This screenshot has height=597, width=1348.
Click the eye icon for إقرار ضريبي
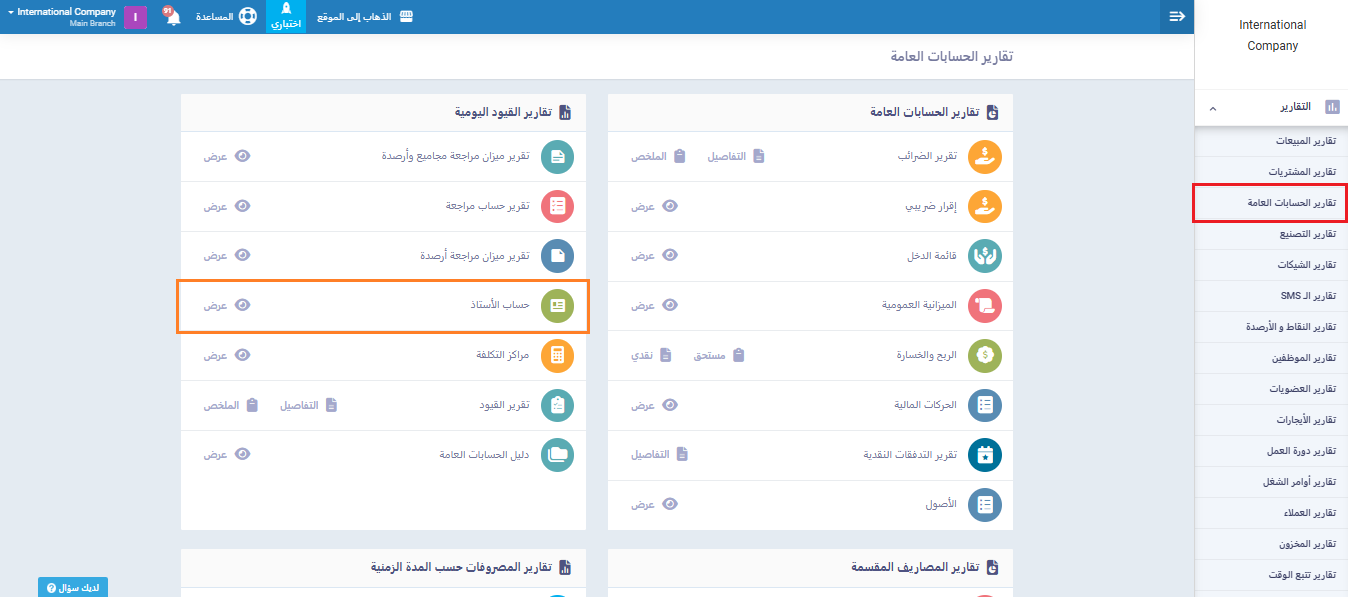[x=670, y=206]
